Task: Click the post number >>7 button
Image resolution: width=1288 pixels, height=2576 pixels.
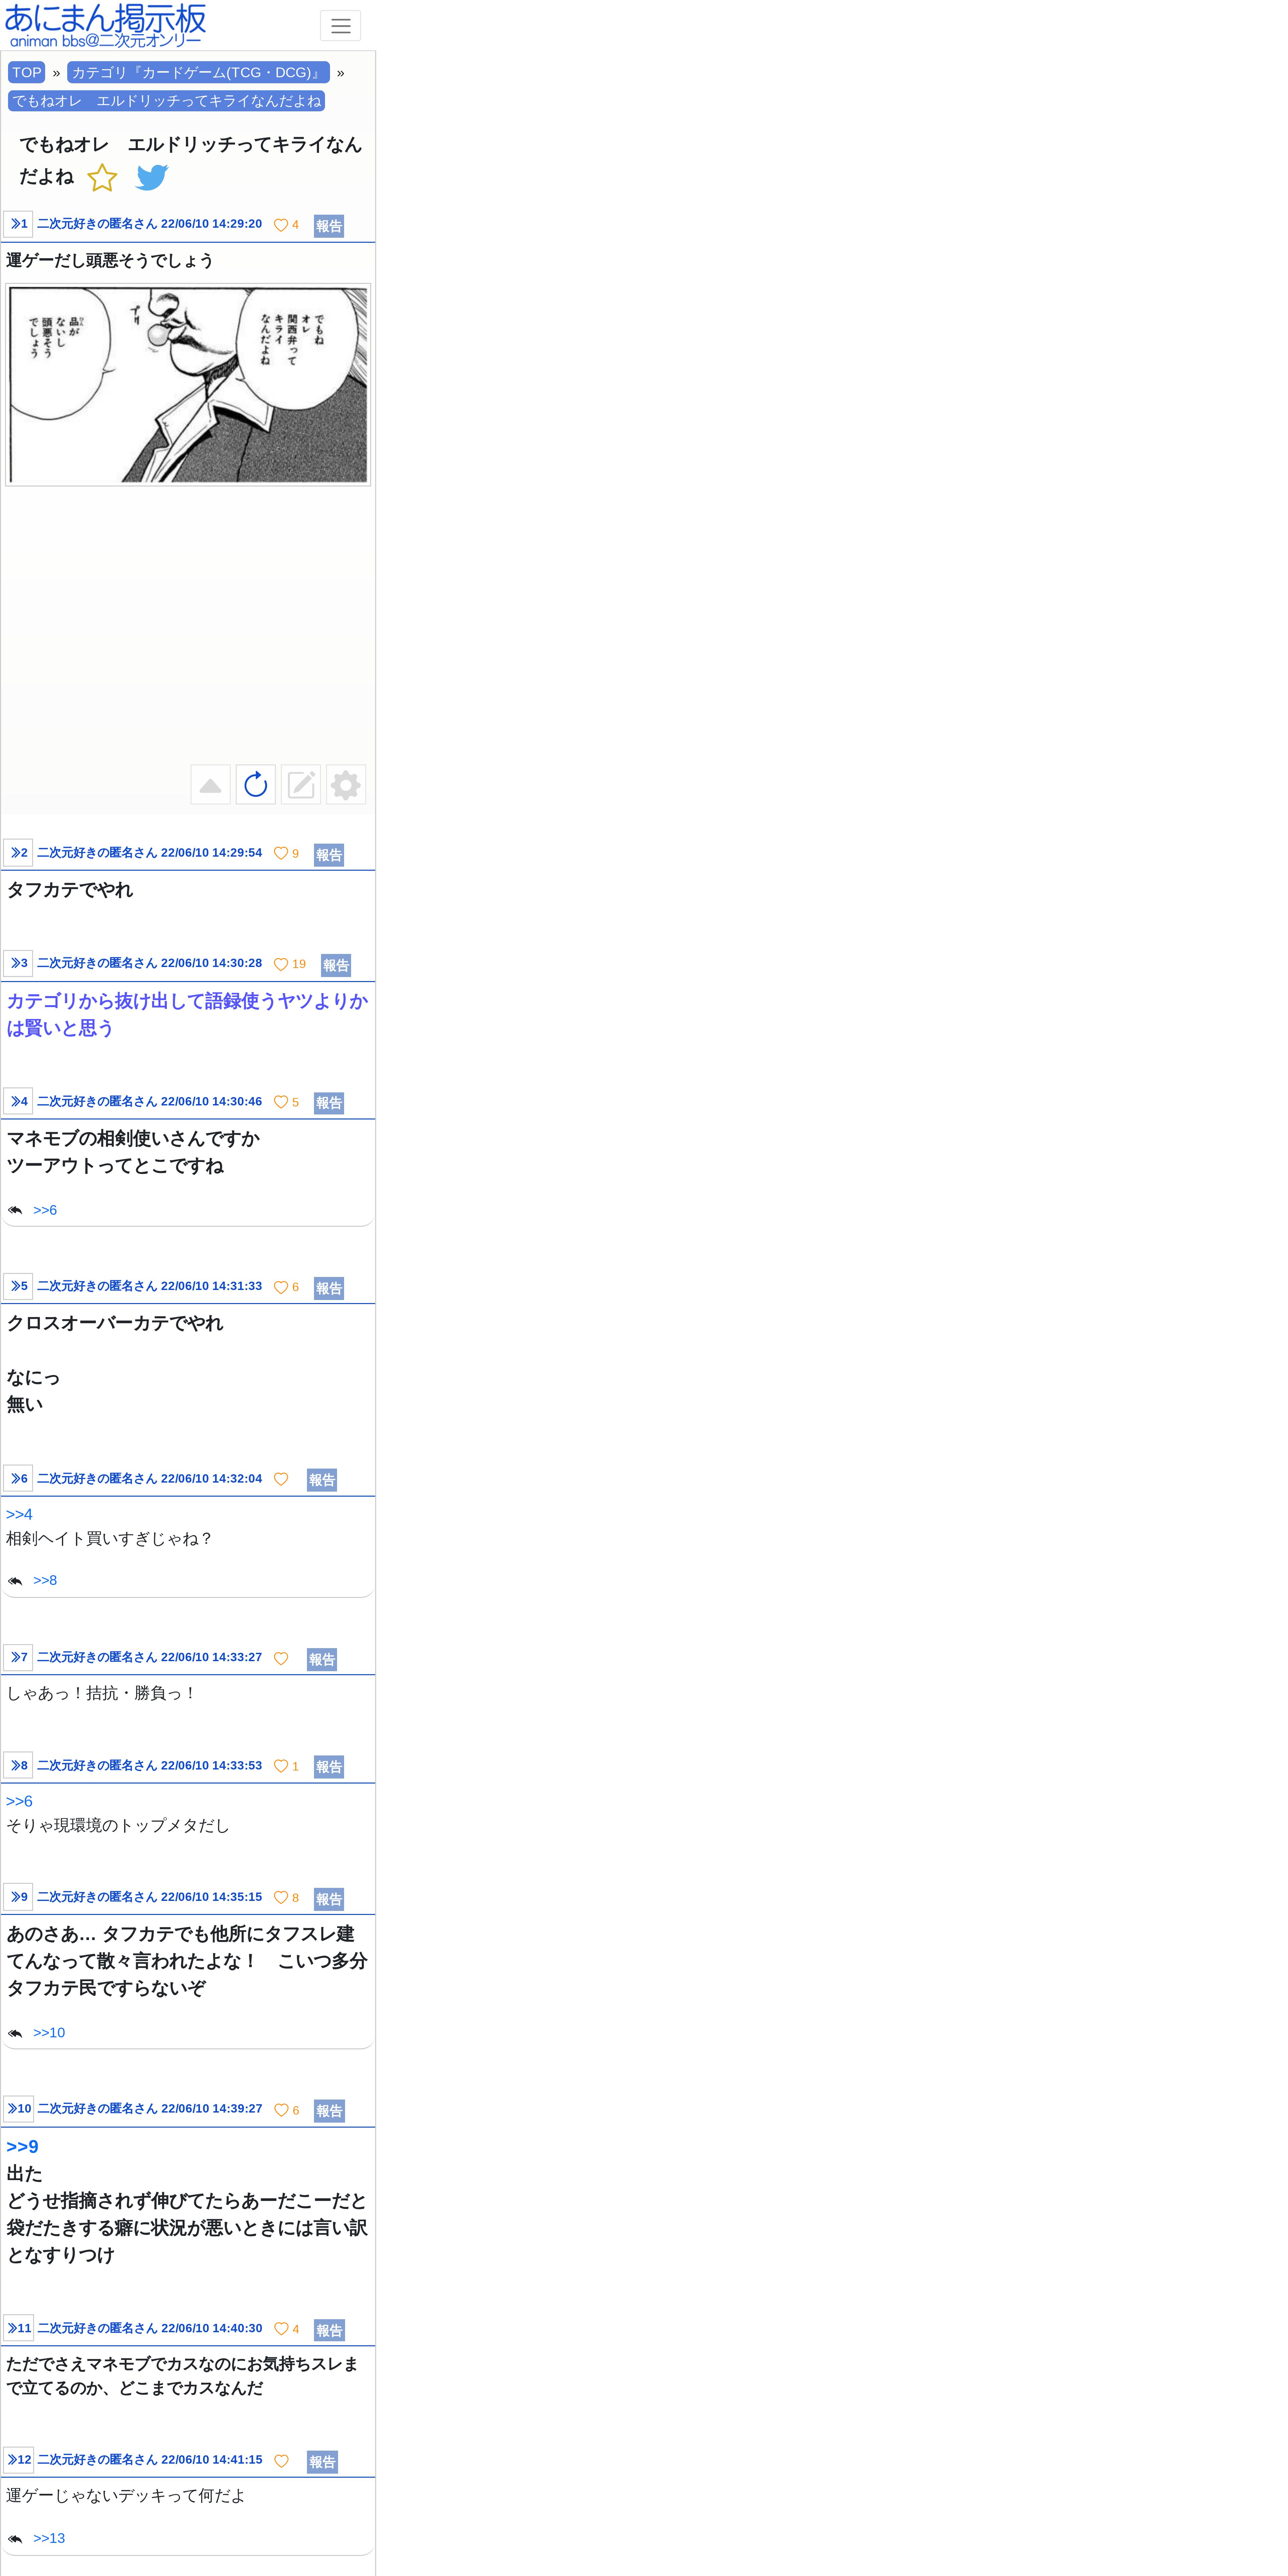Action: 18,1657
